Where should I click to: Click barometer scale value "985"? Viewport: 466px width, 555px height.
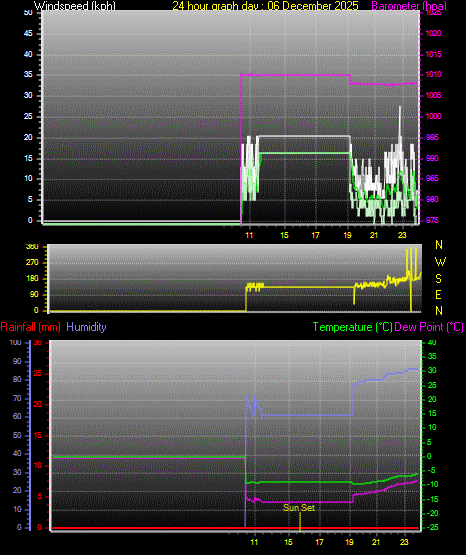[432, 178]
